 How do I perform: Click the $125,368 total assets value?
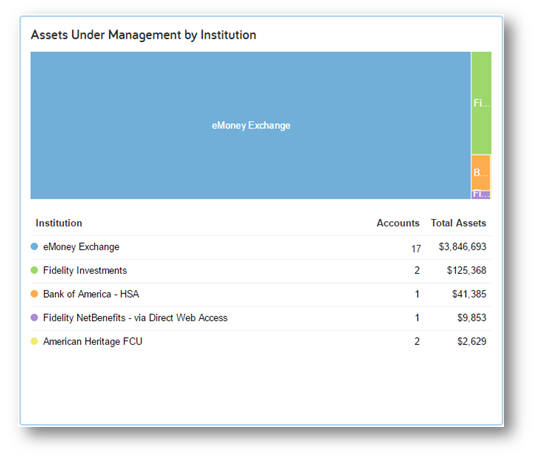coord(466,270)
